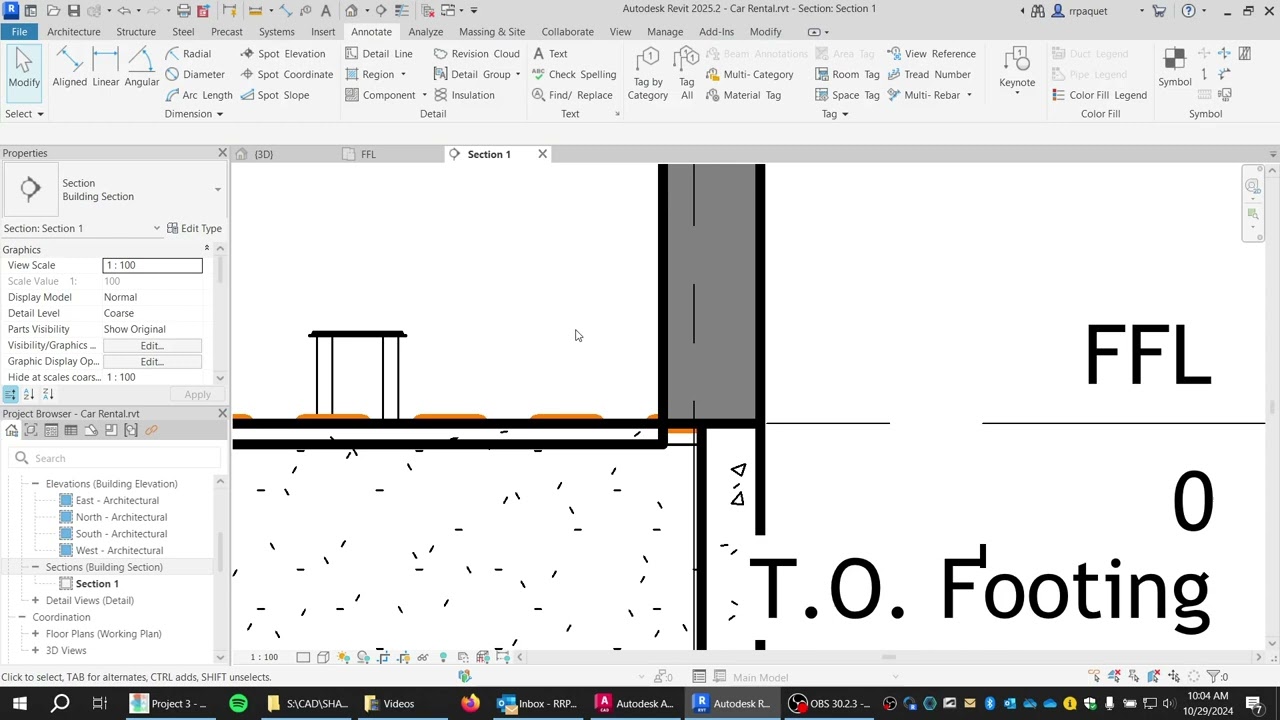Use the Detail Line tool
Viewport: 1280px width, 720px height.
click(x=378, y=54)
